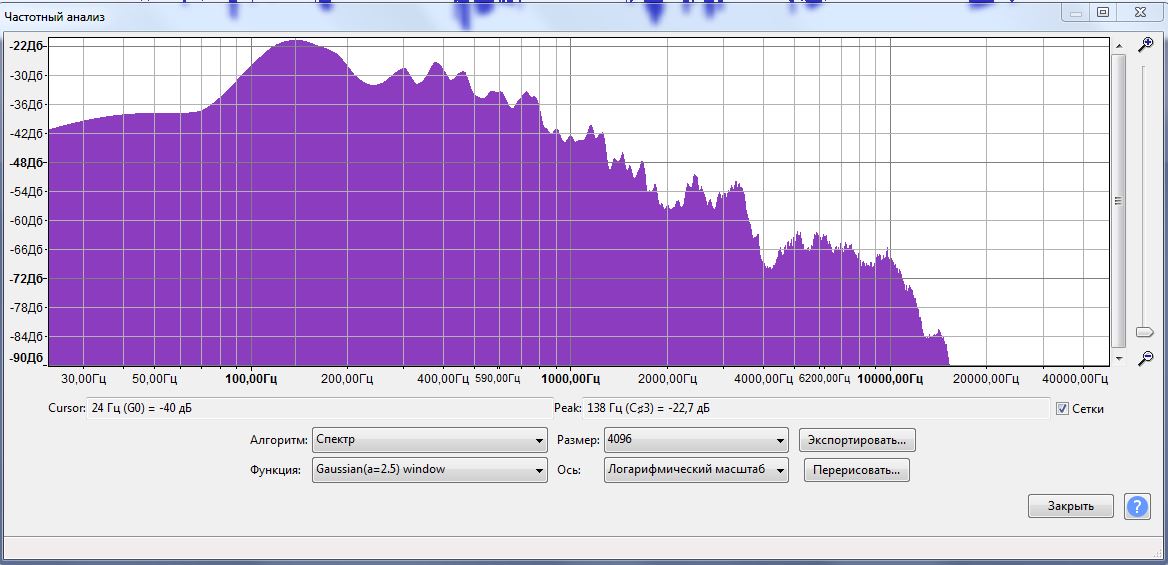Click the 6200,00Гц axis label
Image resolution: width=1168 pixels, height=565 pixels.
[x=824, y=378]
